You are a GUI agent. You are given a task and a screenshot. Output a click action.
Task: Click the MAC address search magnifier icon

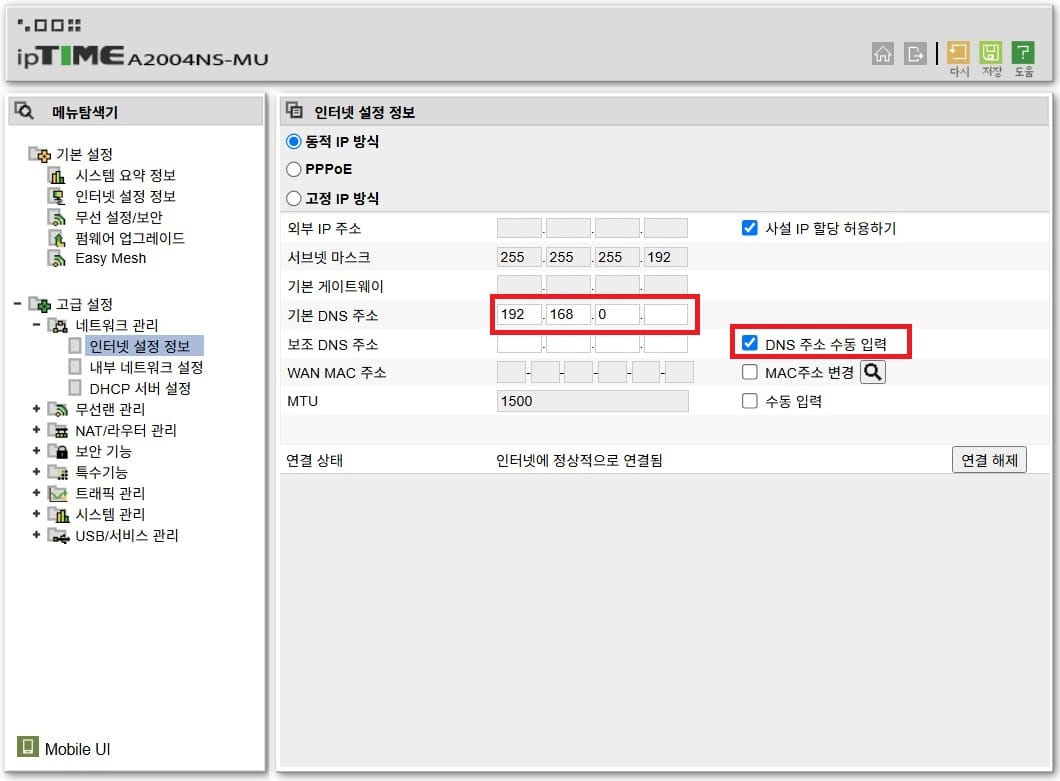873,373
